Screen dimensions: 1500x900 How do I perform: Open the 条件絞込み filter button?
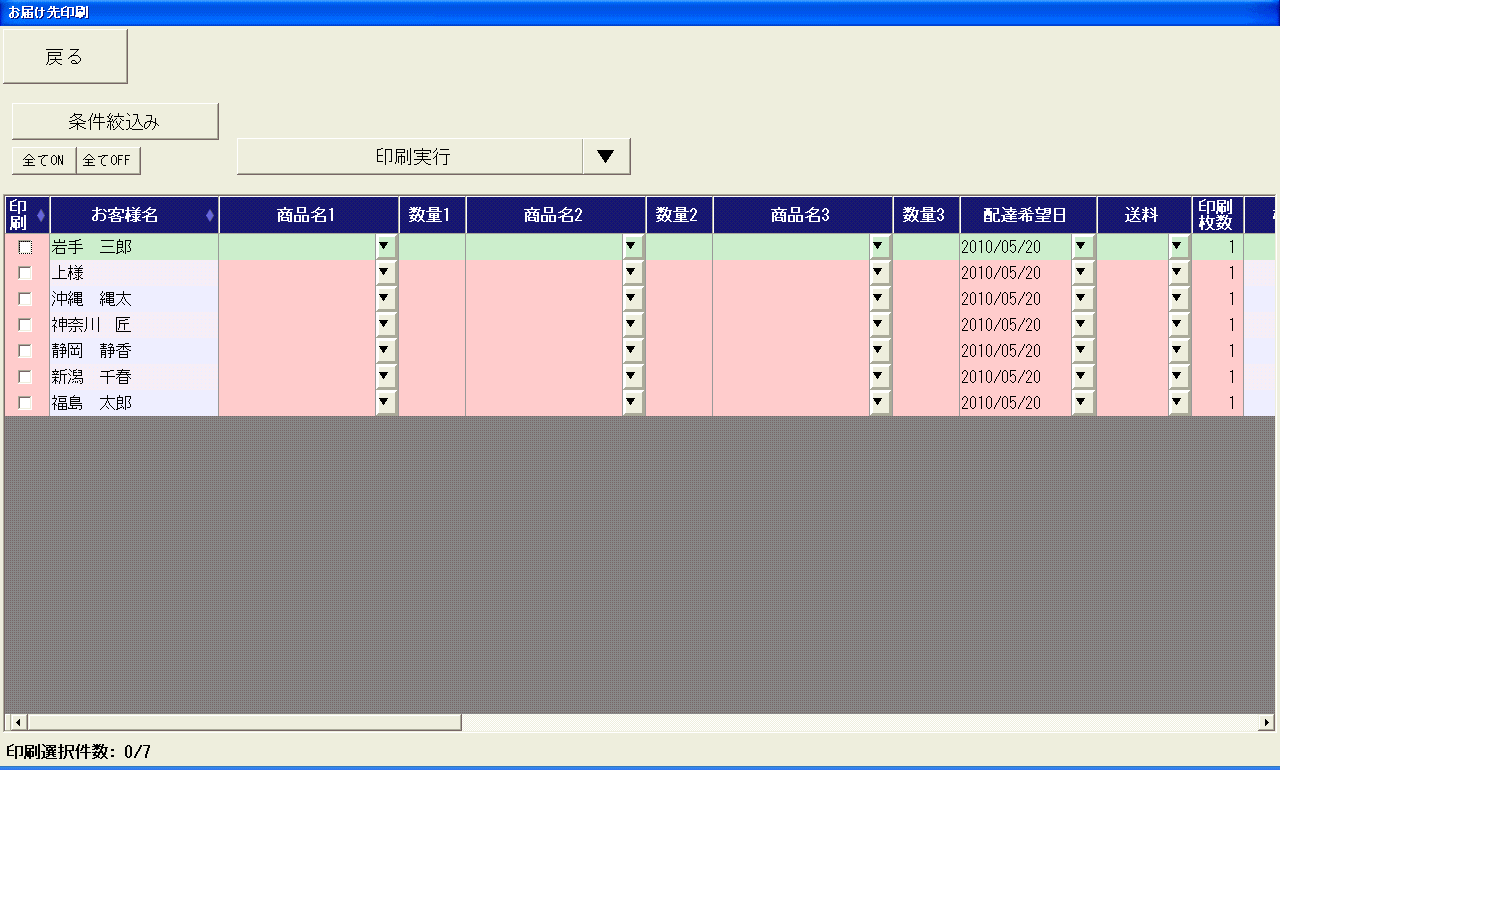pos(115,121)
